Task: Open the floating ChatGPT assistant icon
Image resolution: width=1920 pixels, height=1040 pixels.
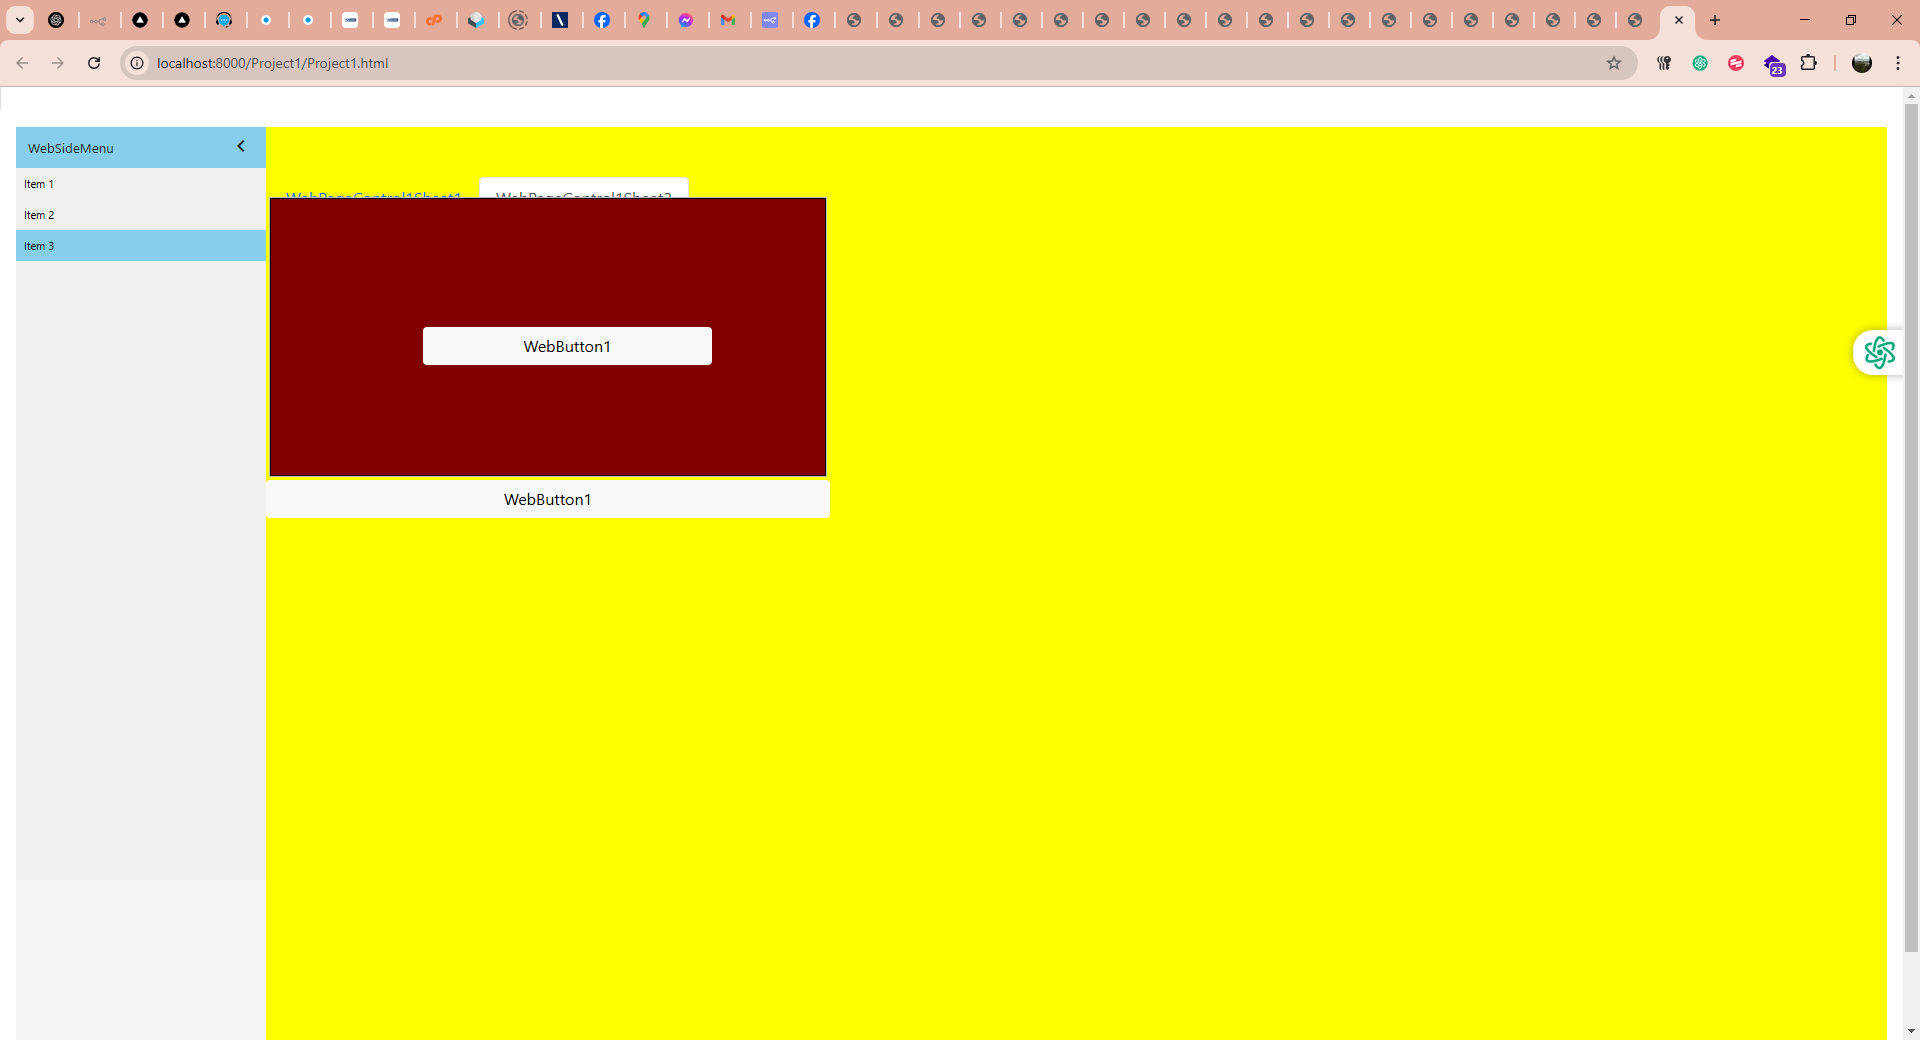Action: pos(1879,352)
